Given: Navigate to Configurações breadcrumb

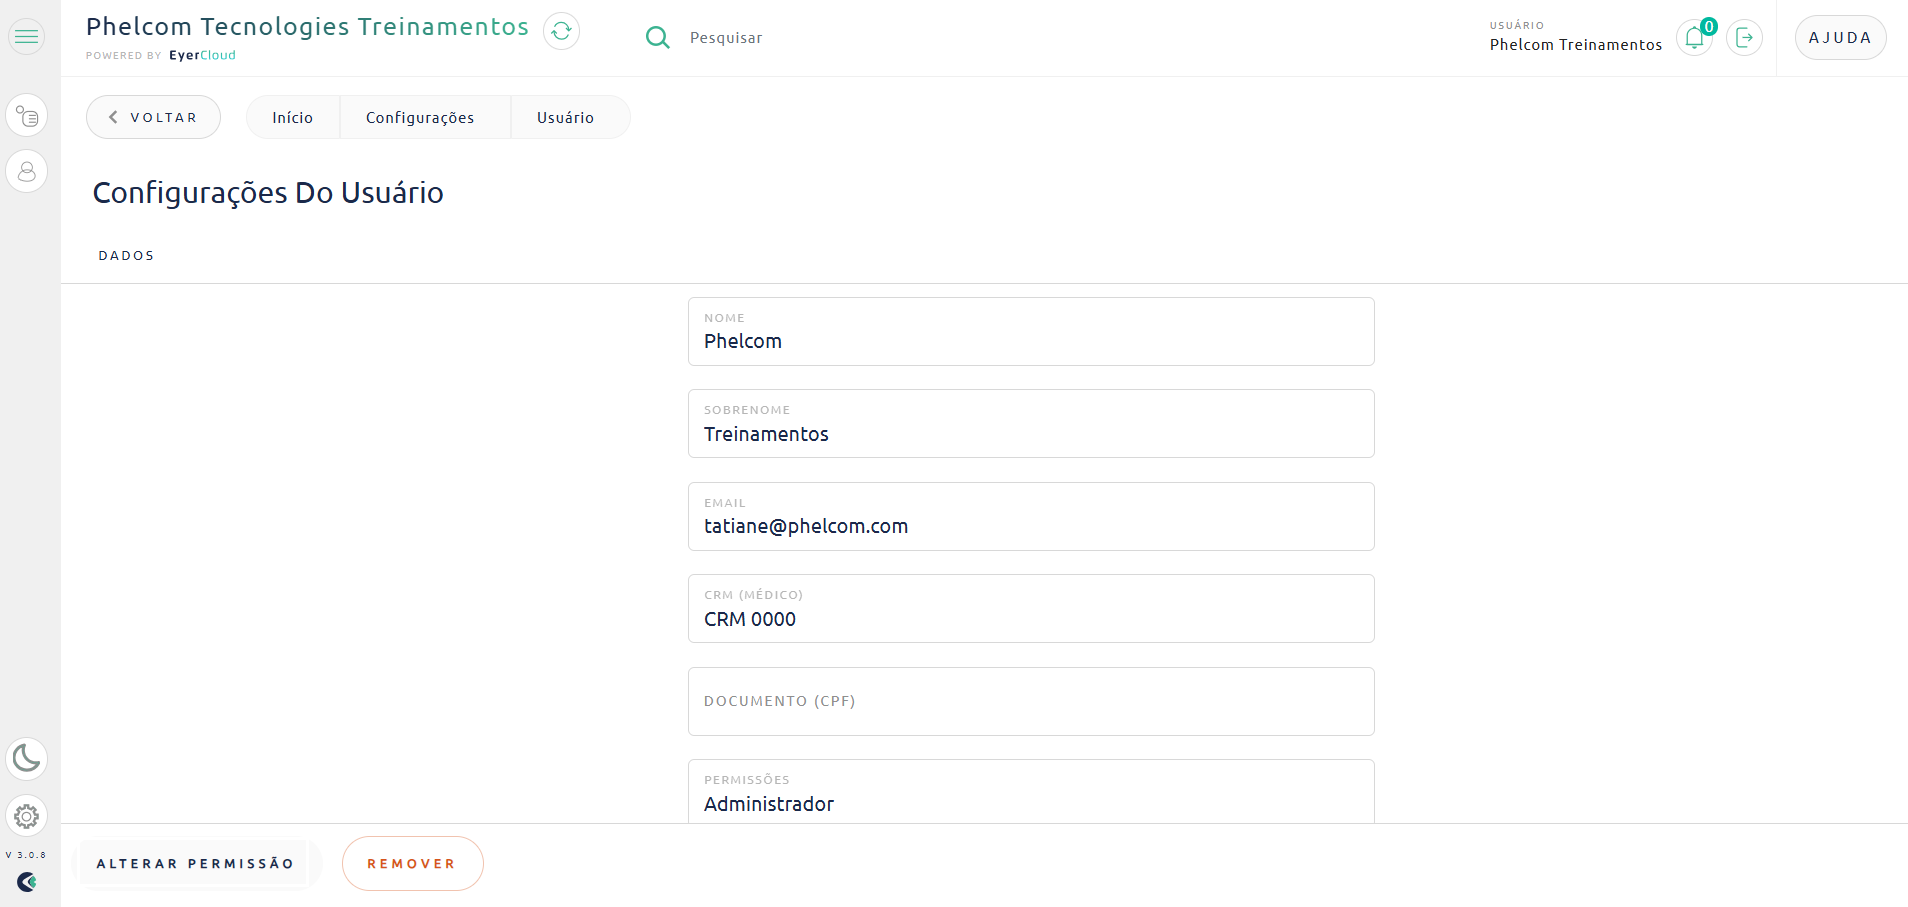Looking at the screenshot, I should [x=420, y=117].
